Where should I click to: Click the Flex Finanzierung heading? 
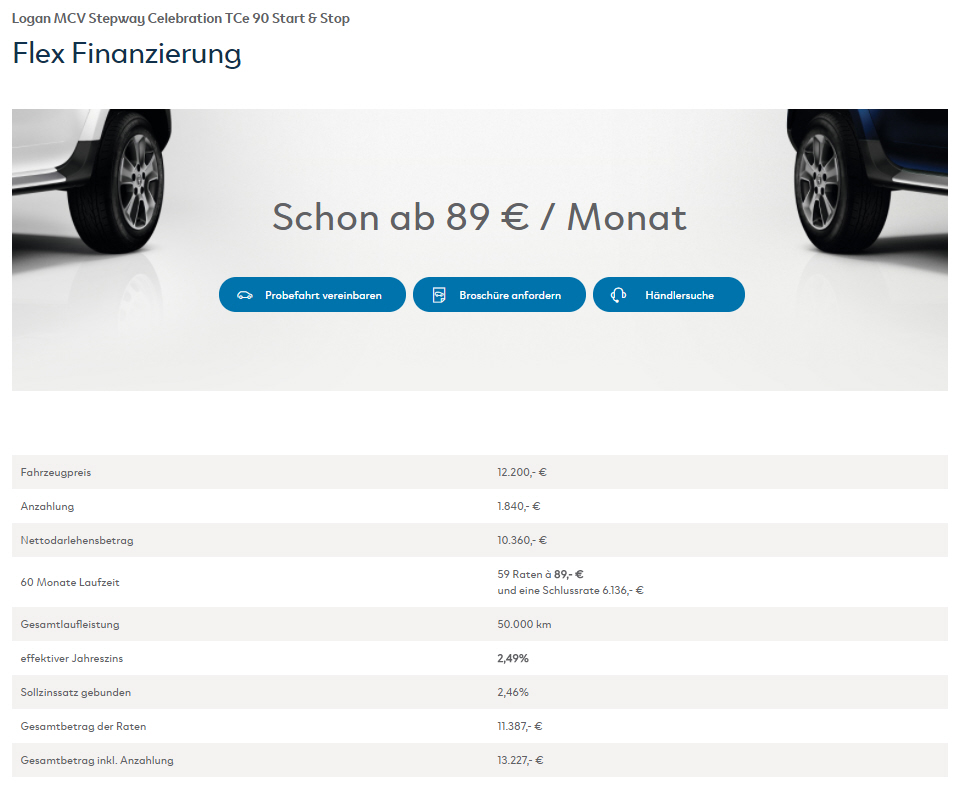click(x=127, y=53)
